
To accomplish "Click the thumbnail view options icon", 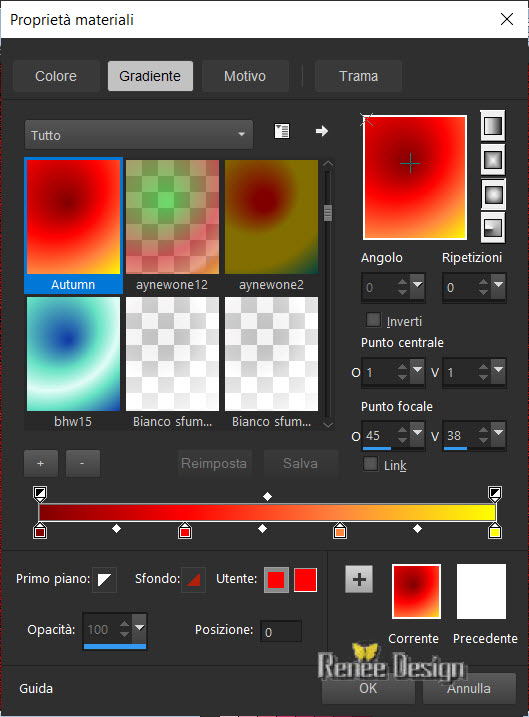I will [282, 131].
